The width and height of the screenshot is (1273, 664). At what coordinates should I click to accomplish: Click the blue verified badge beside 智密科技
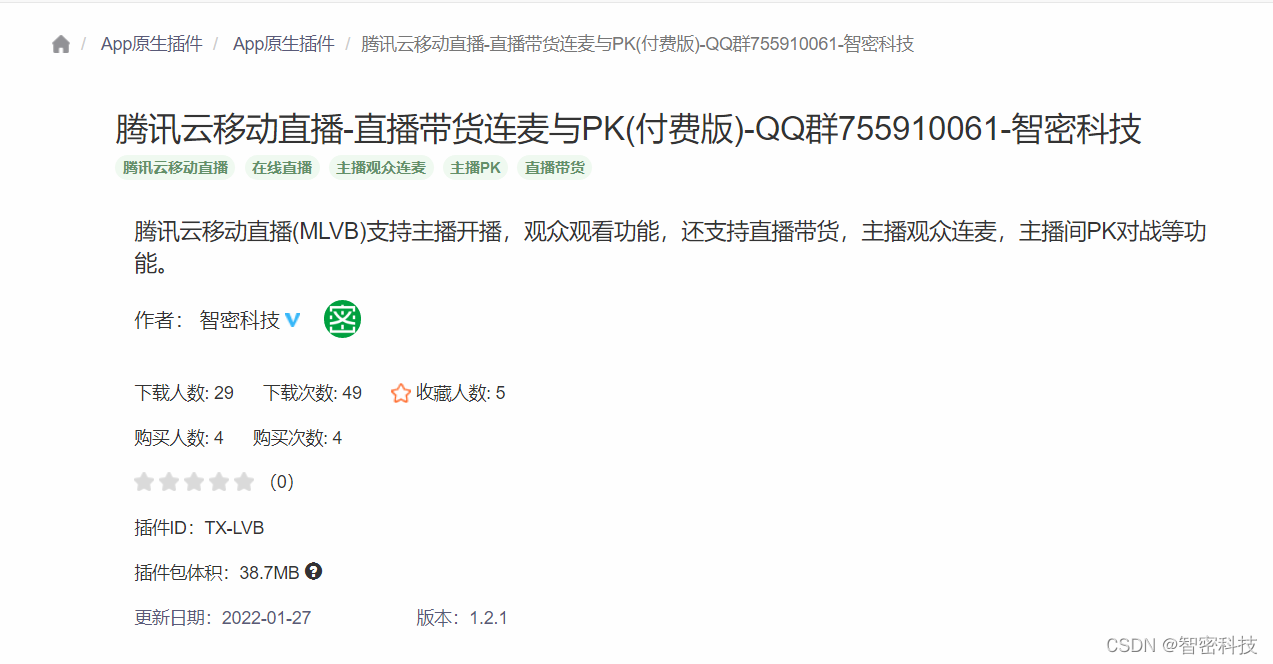[292, 320]
